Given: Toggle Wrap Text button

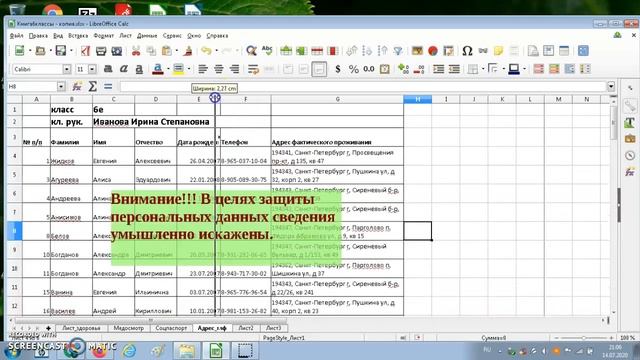Looking at the screenshot, I should click(253, 69).
